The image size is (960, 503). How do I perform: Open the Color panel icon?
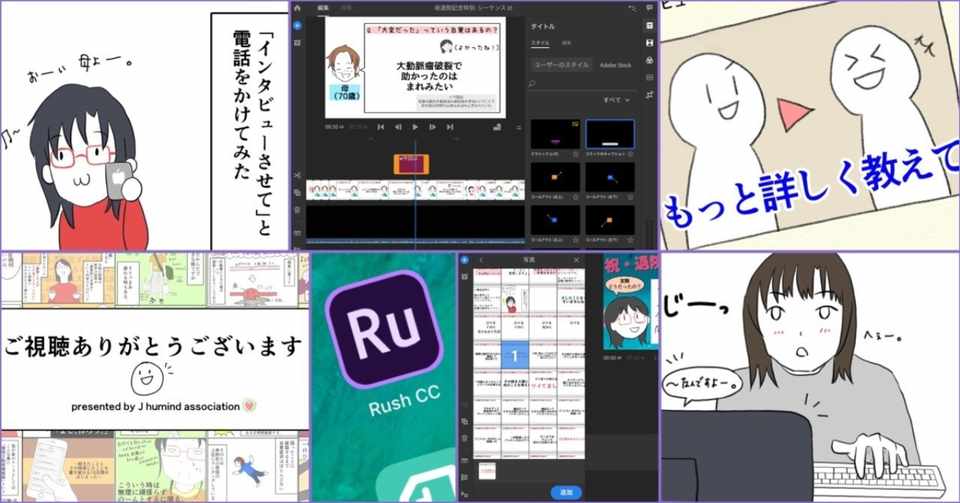click(649, 61)
